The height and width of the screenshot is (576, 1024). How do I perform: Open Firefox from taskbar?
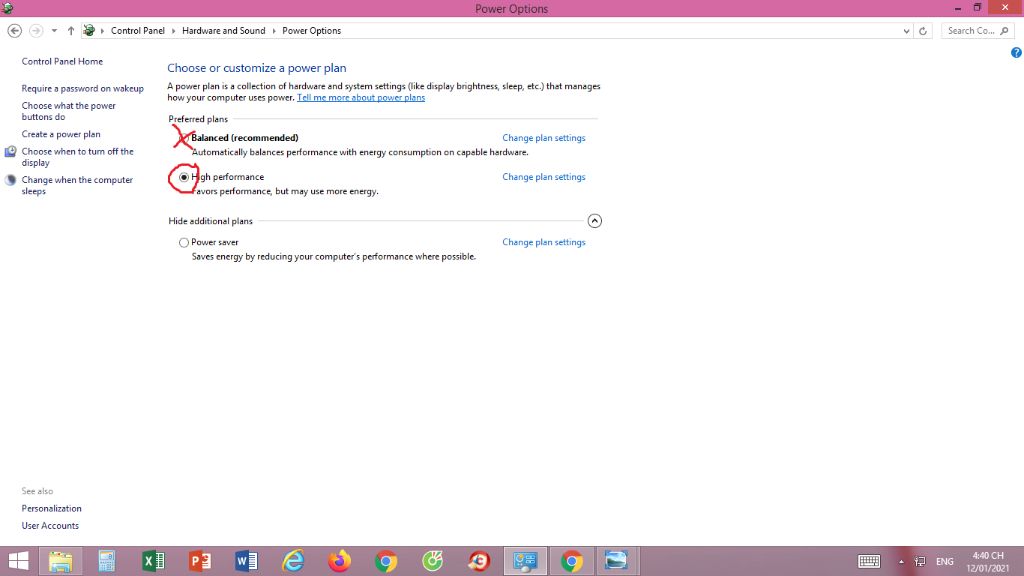[x=340, y=561]
